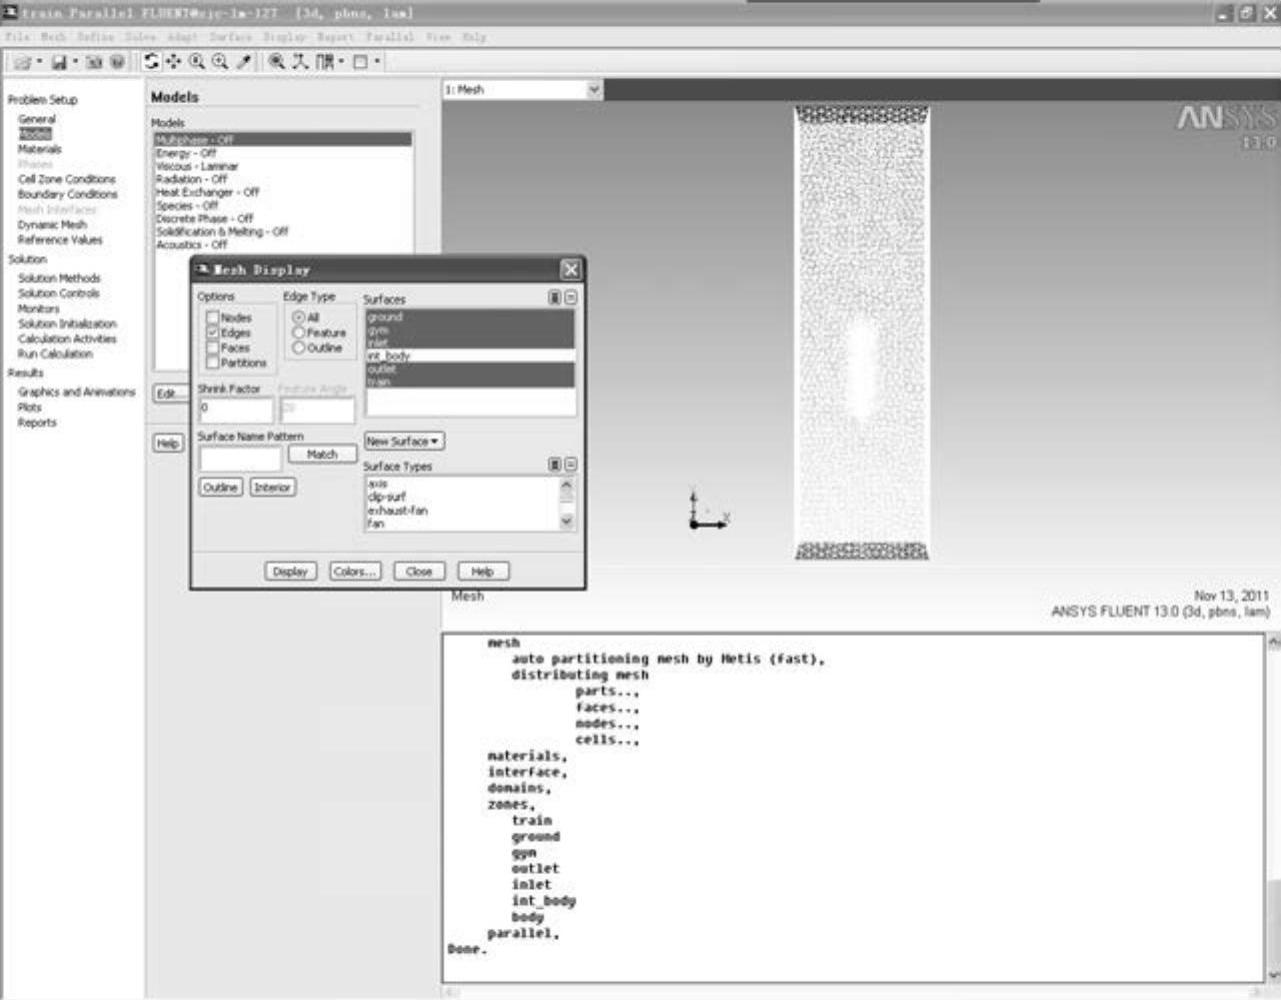Select the first Zoom In/Out magnifier tool
This screenshot has width=1281, height=1000.
(197, 62)
